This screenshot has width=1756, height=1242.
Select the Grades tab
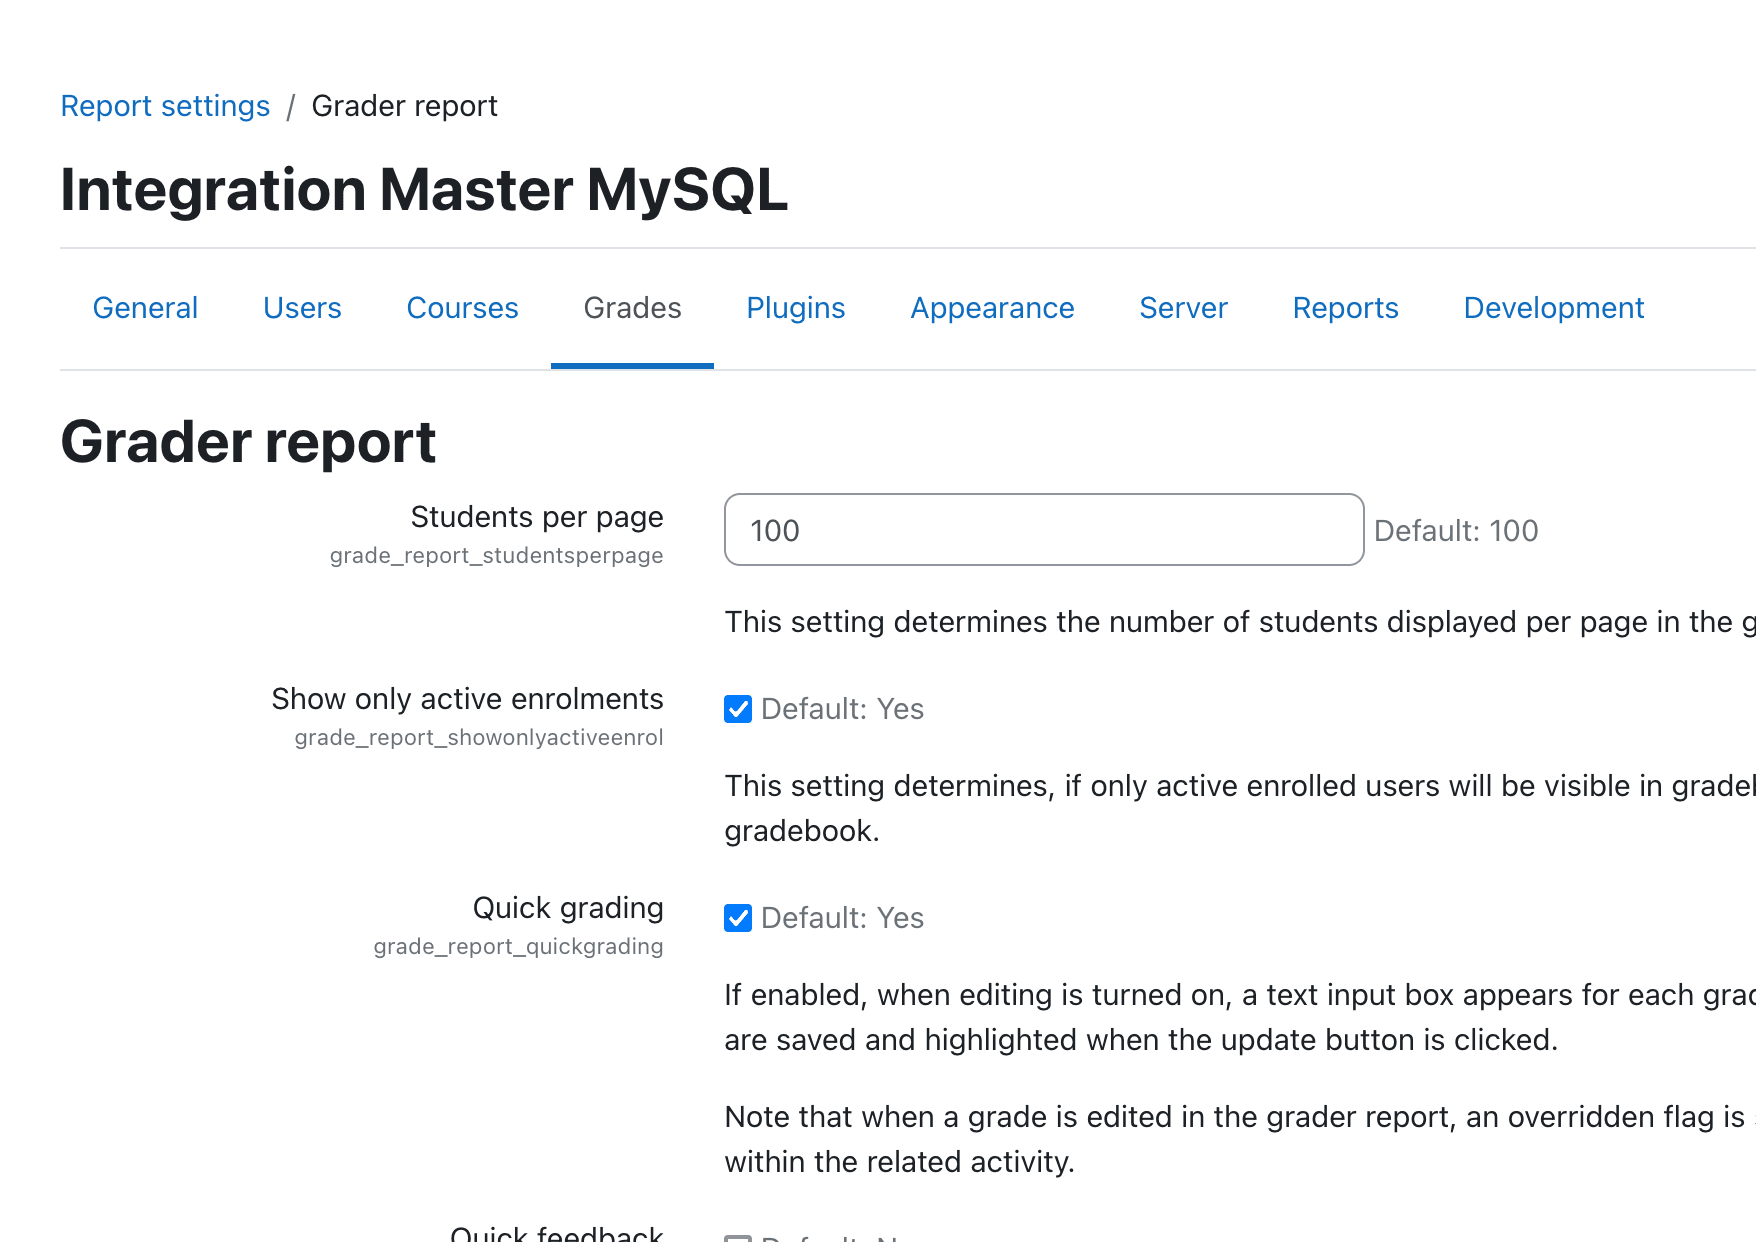(x=632, y=308)
